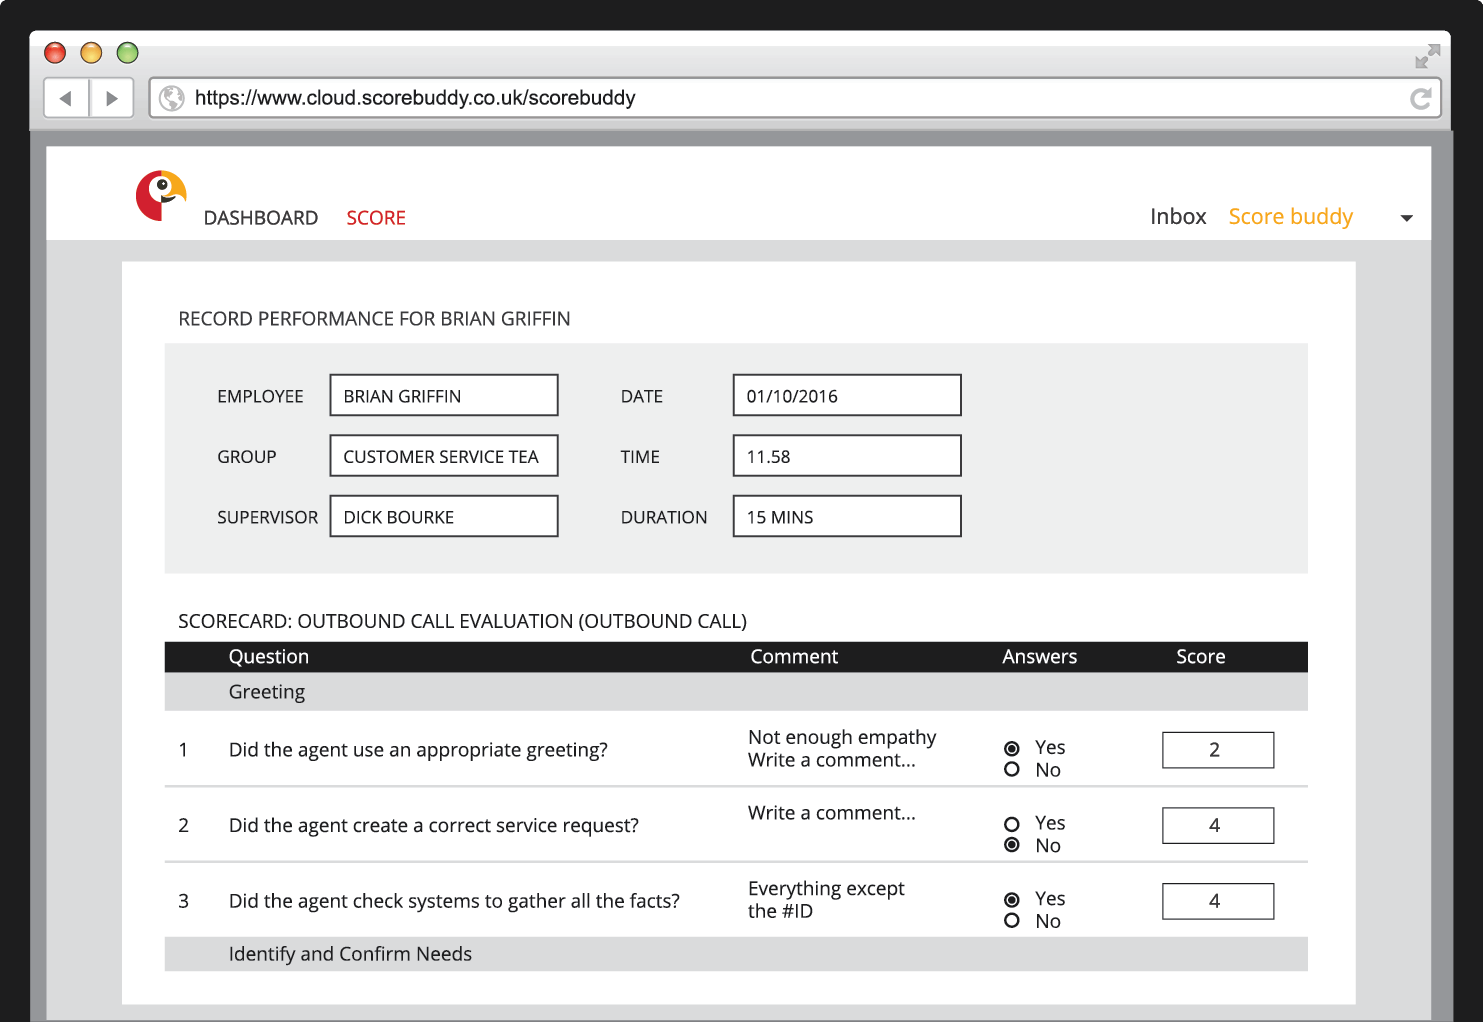Click the GROUP field Customer Service Tea
This screenshot has height=1022, width=1483.
(x=444, y=456)
